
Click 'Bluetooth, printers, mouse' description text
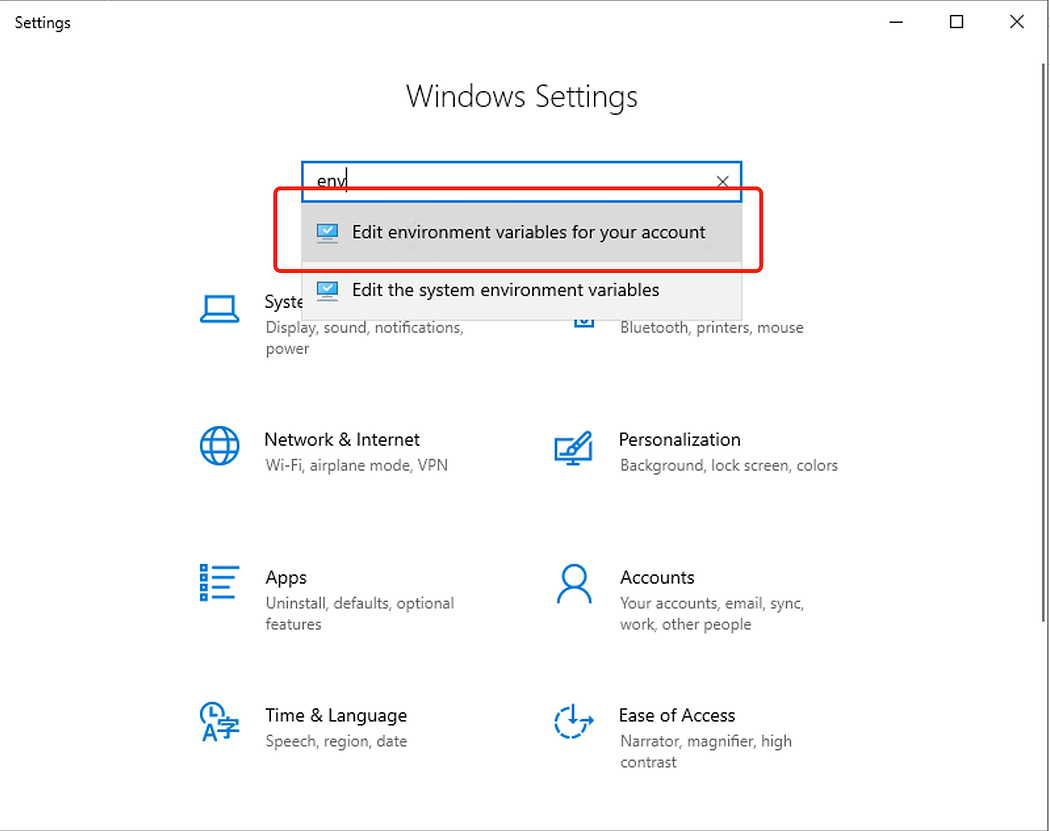[712, 327]
